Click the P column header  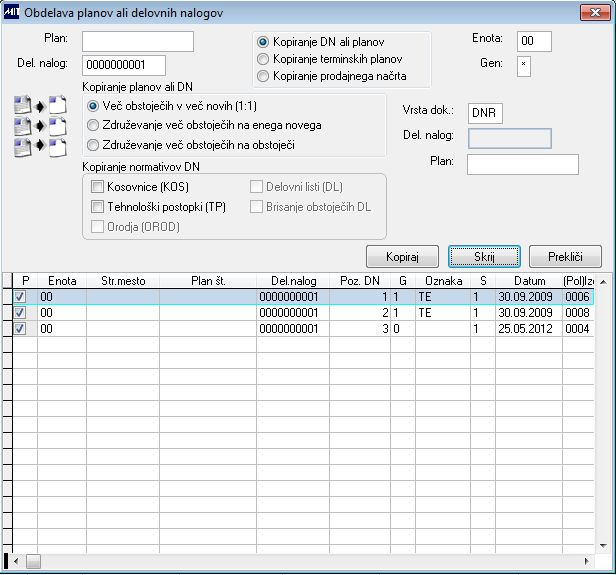point(25,281)
